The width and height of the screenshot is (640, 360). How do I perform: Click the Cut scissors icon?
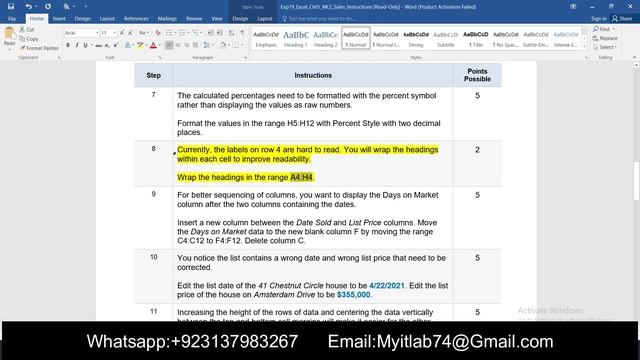pos(22,29)
